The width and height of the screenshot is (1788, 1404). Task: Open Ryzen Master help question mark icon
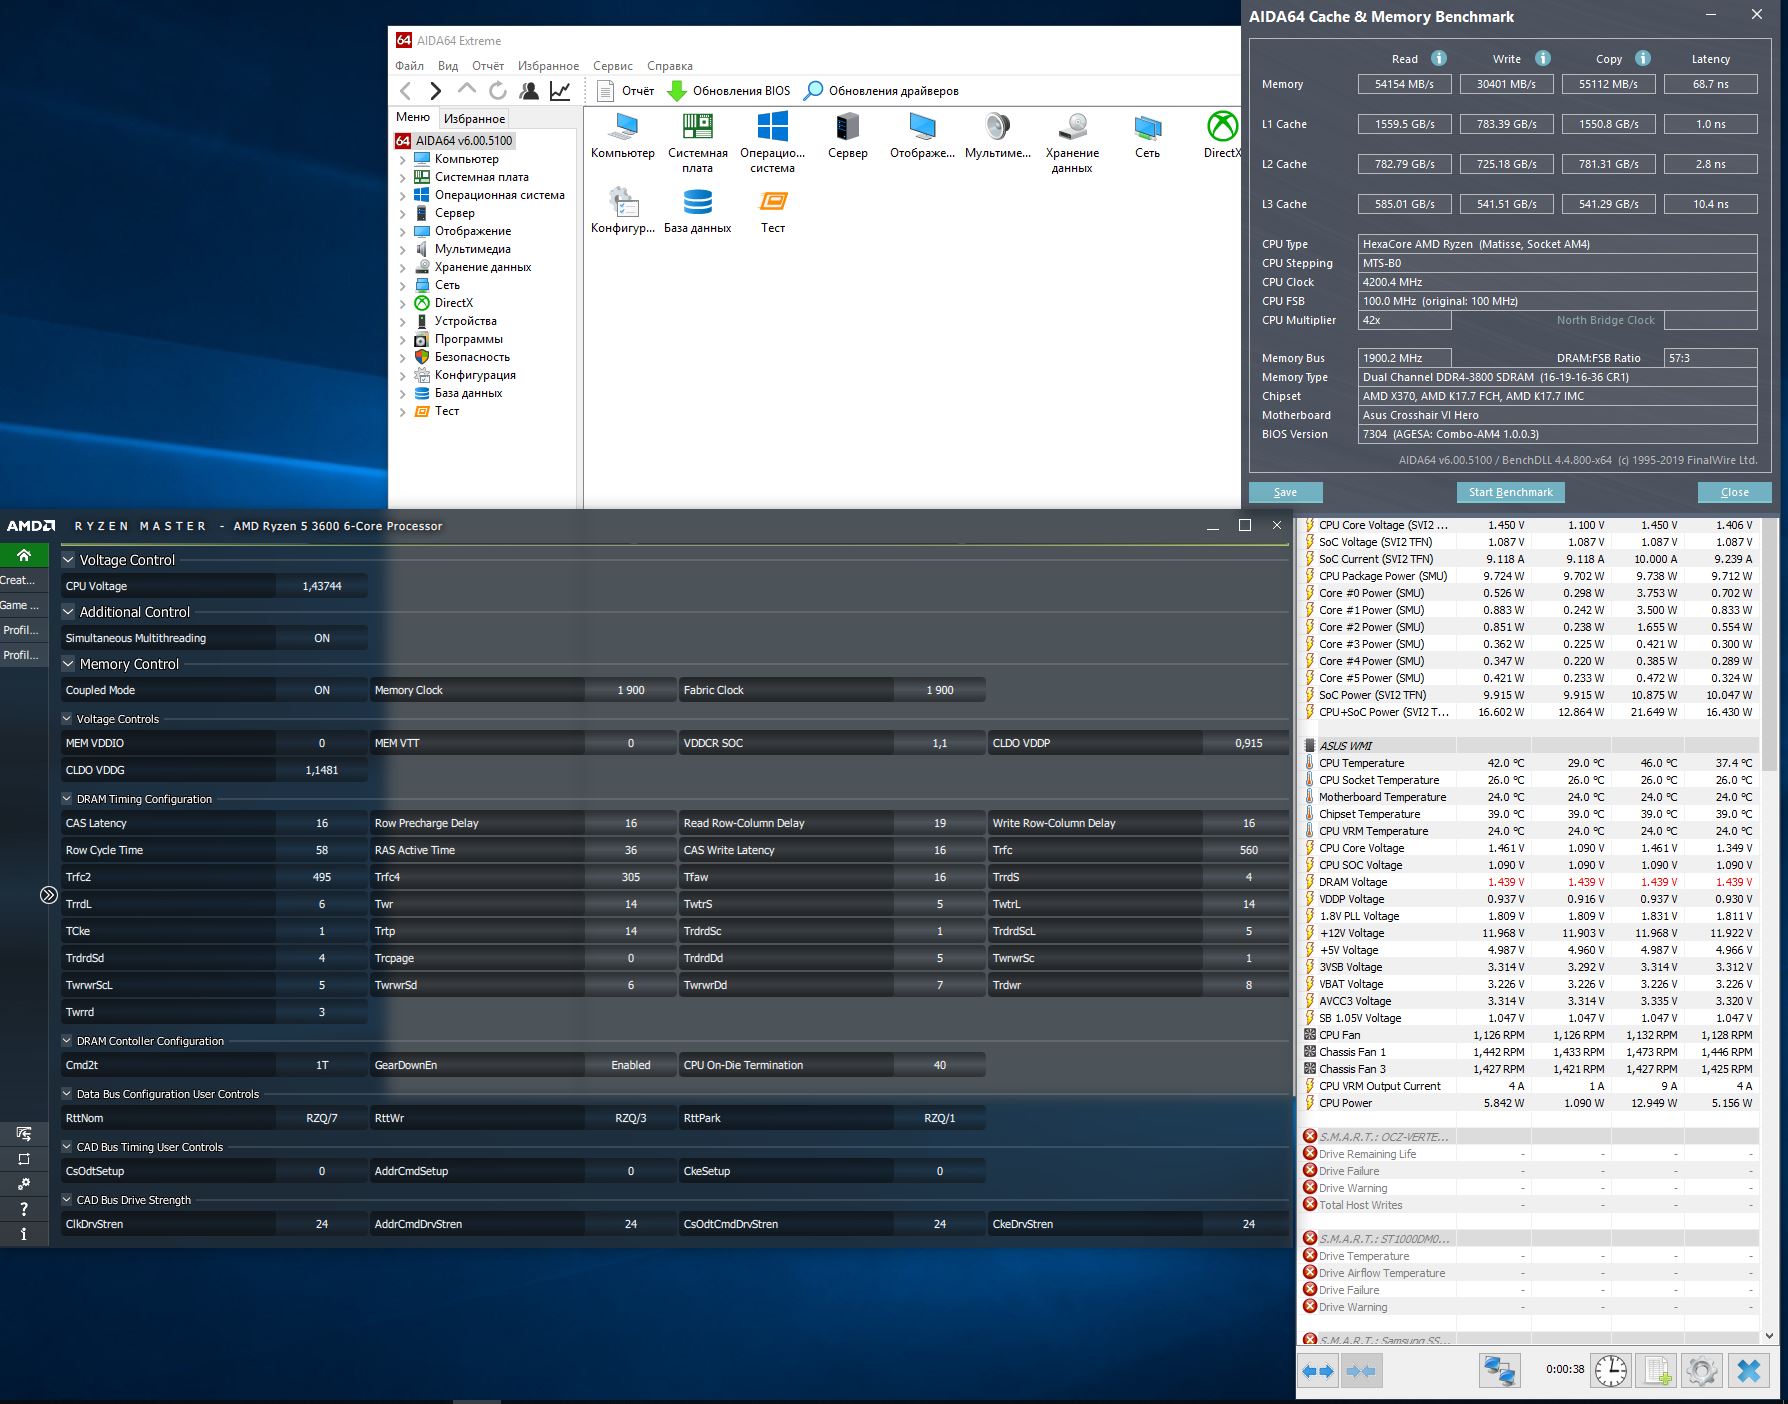[x=24, y=1209]
